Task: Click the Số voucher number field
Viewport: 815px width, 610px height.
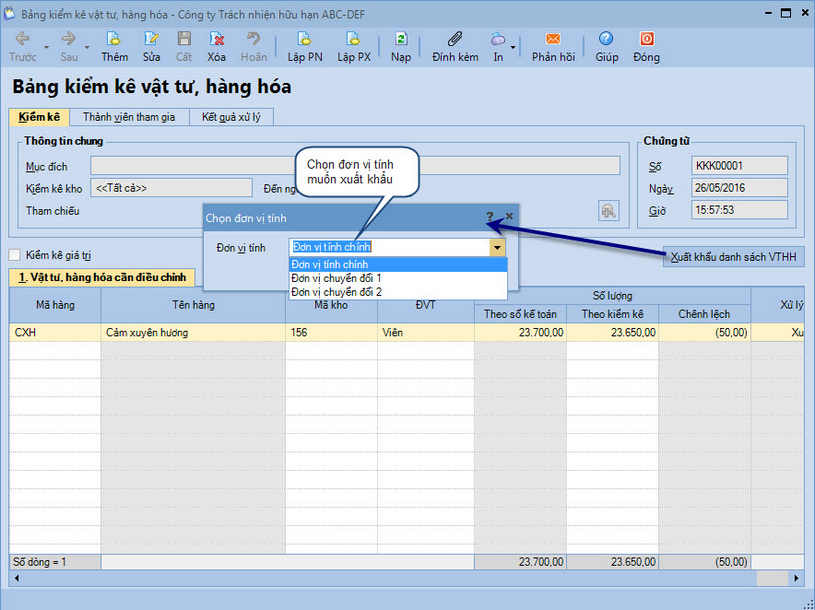Action: click(739, 166)
